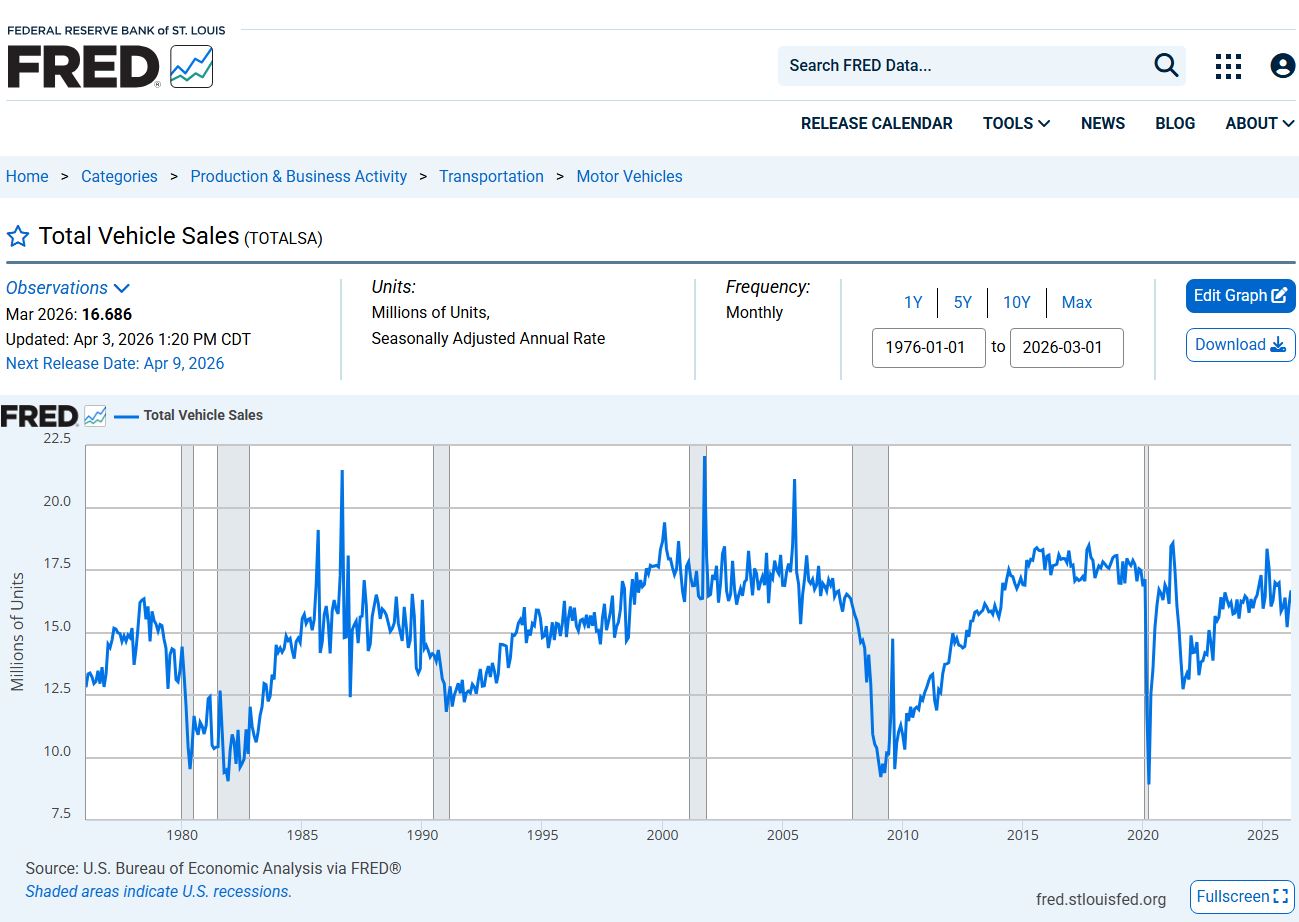This screenshot has width=1299, height=922.
Task: Favorite the series with the star icon
Action: point(18,236)
